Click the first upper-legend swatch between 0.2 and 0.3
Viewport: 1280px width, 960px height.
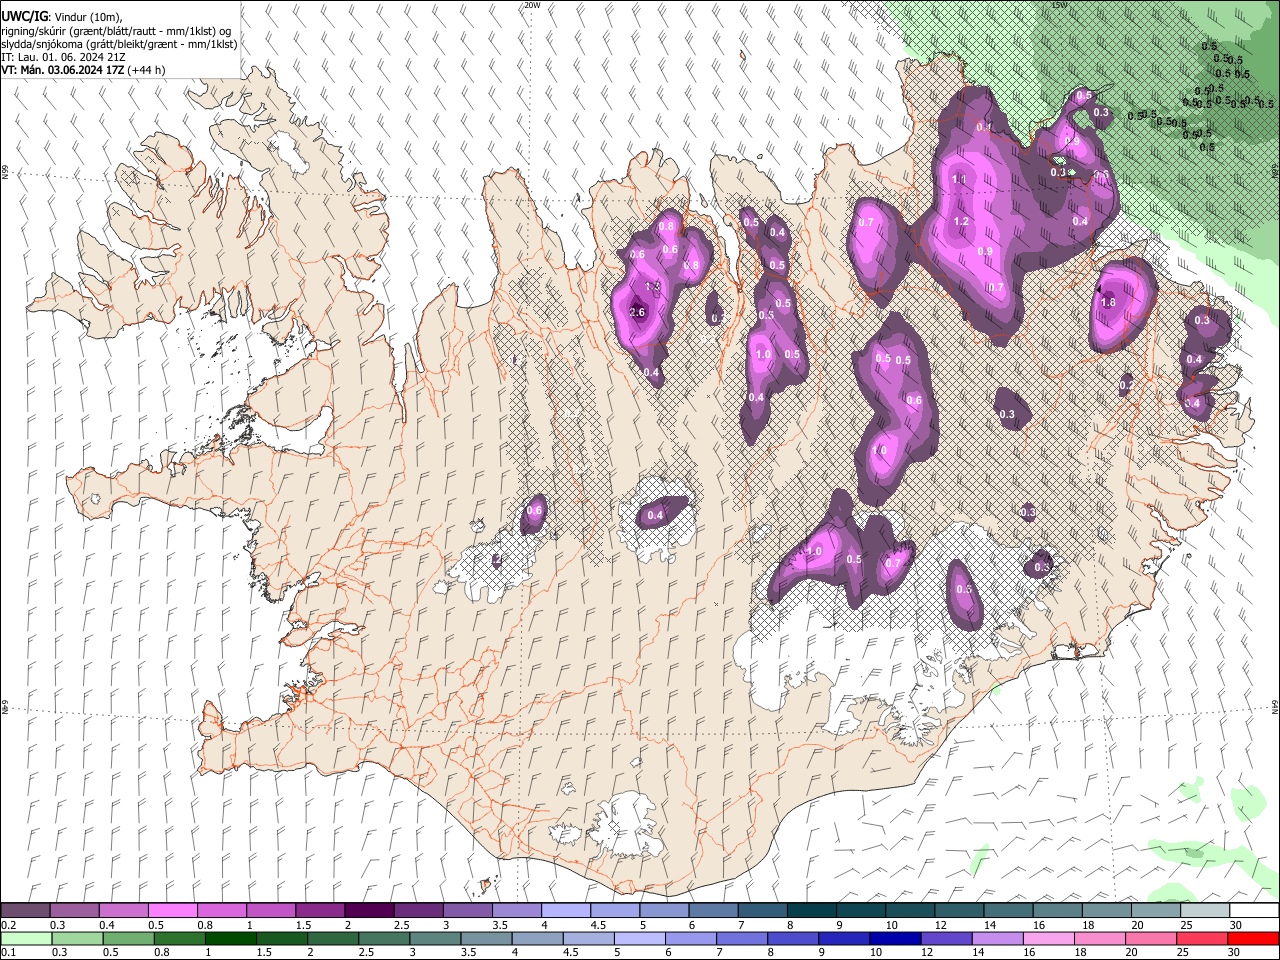pyautogui.click(x=25, y=911)
